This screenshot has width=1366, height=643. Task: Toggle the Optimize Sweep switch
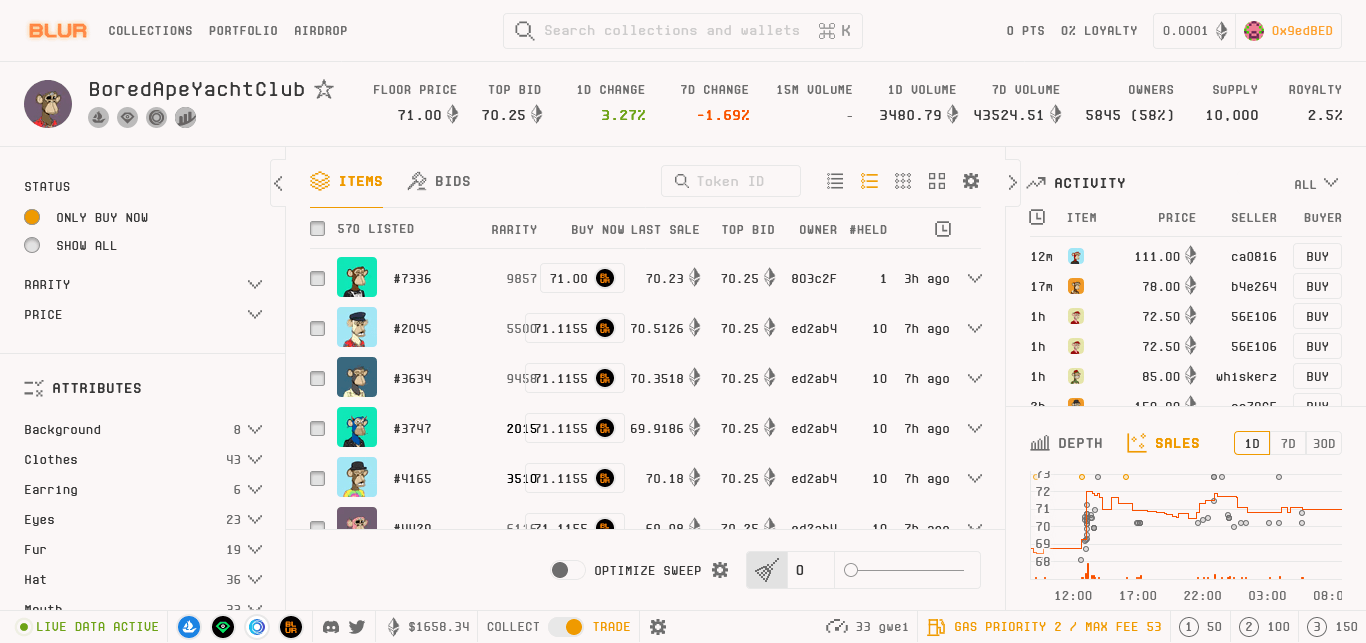567,570
